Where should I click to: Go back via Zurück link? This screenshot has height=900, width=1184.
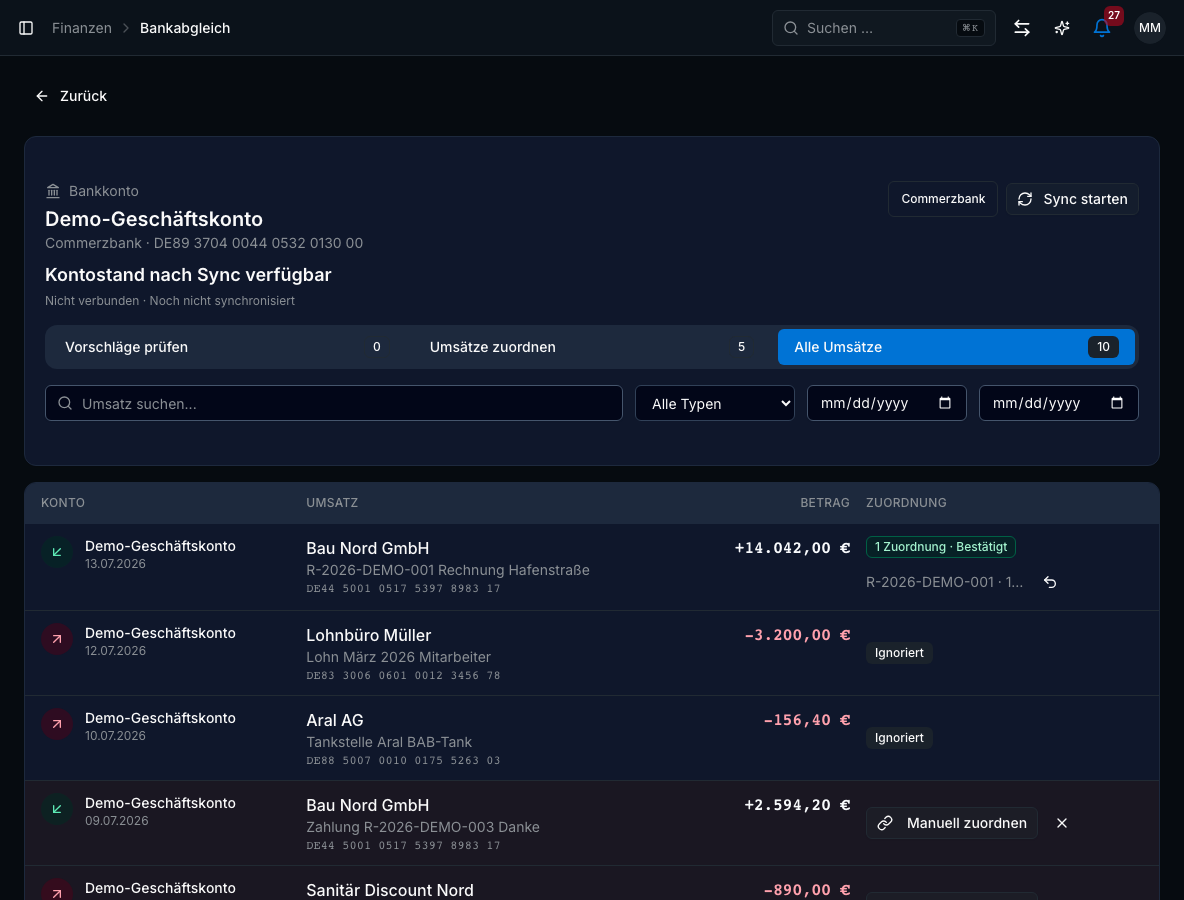click(72, 96)
